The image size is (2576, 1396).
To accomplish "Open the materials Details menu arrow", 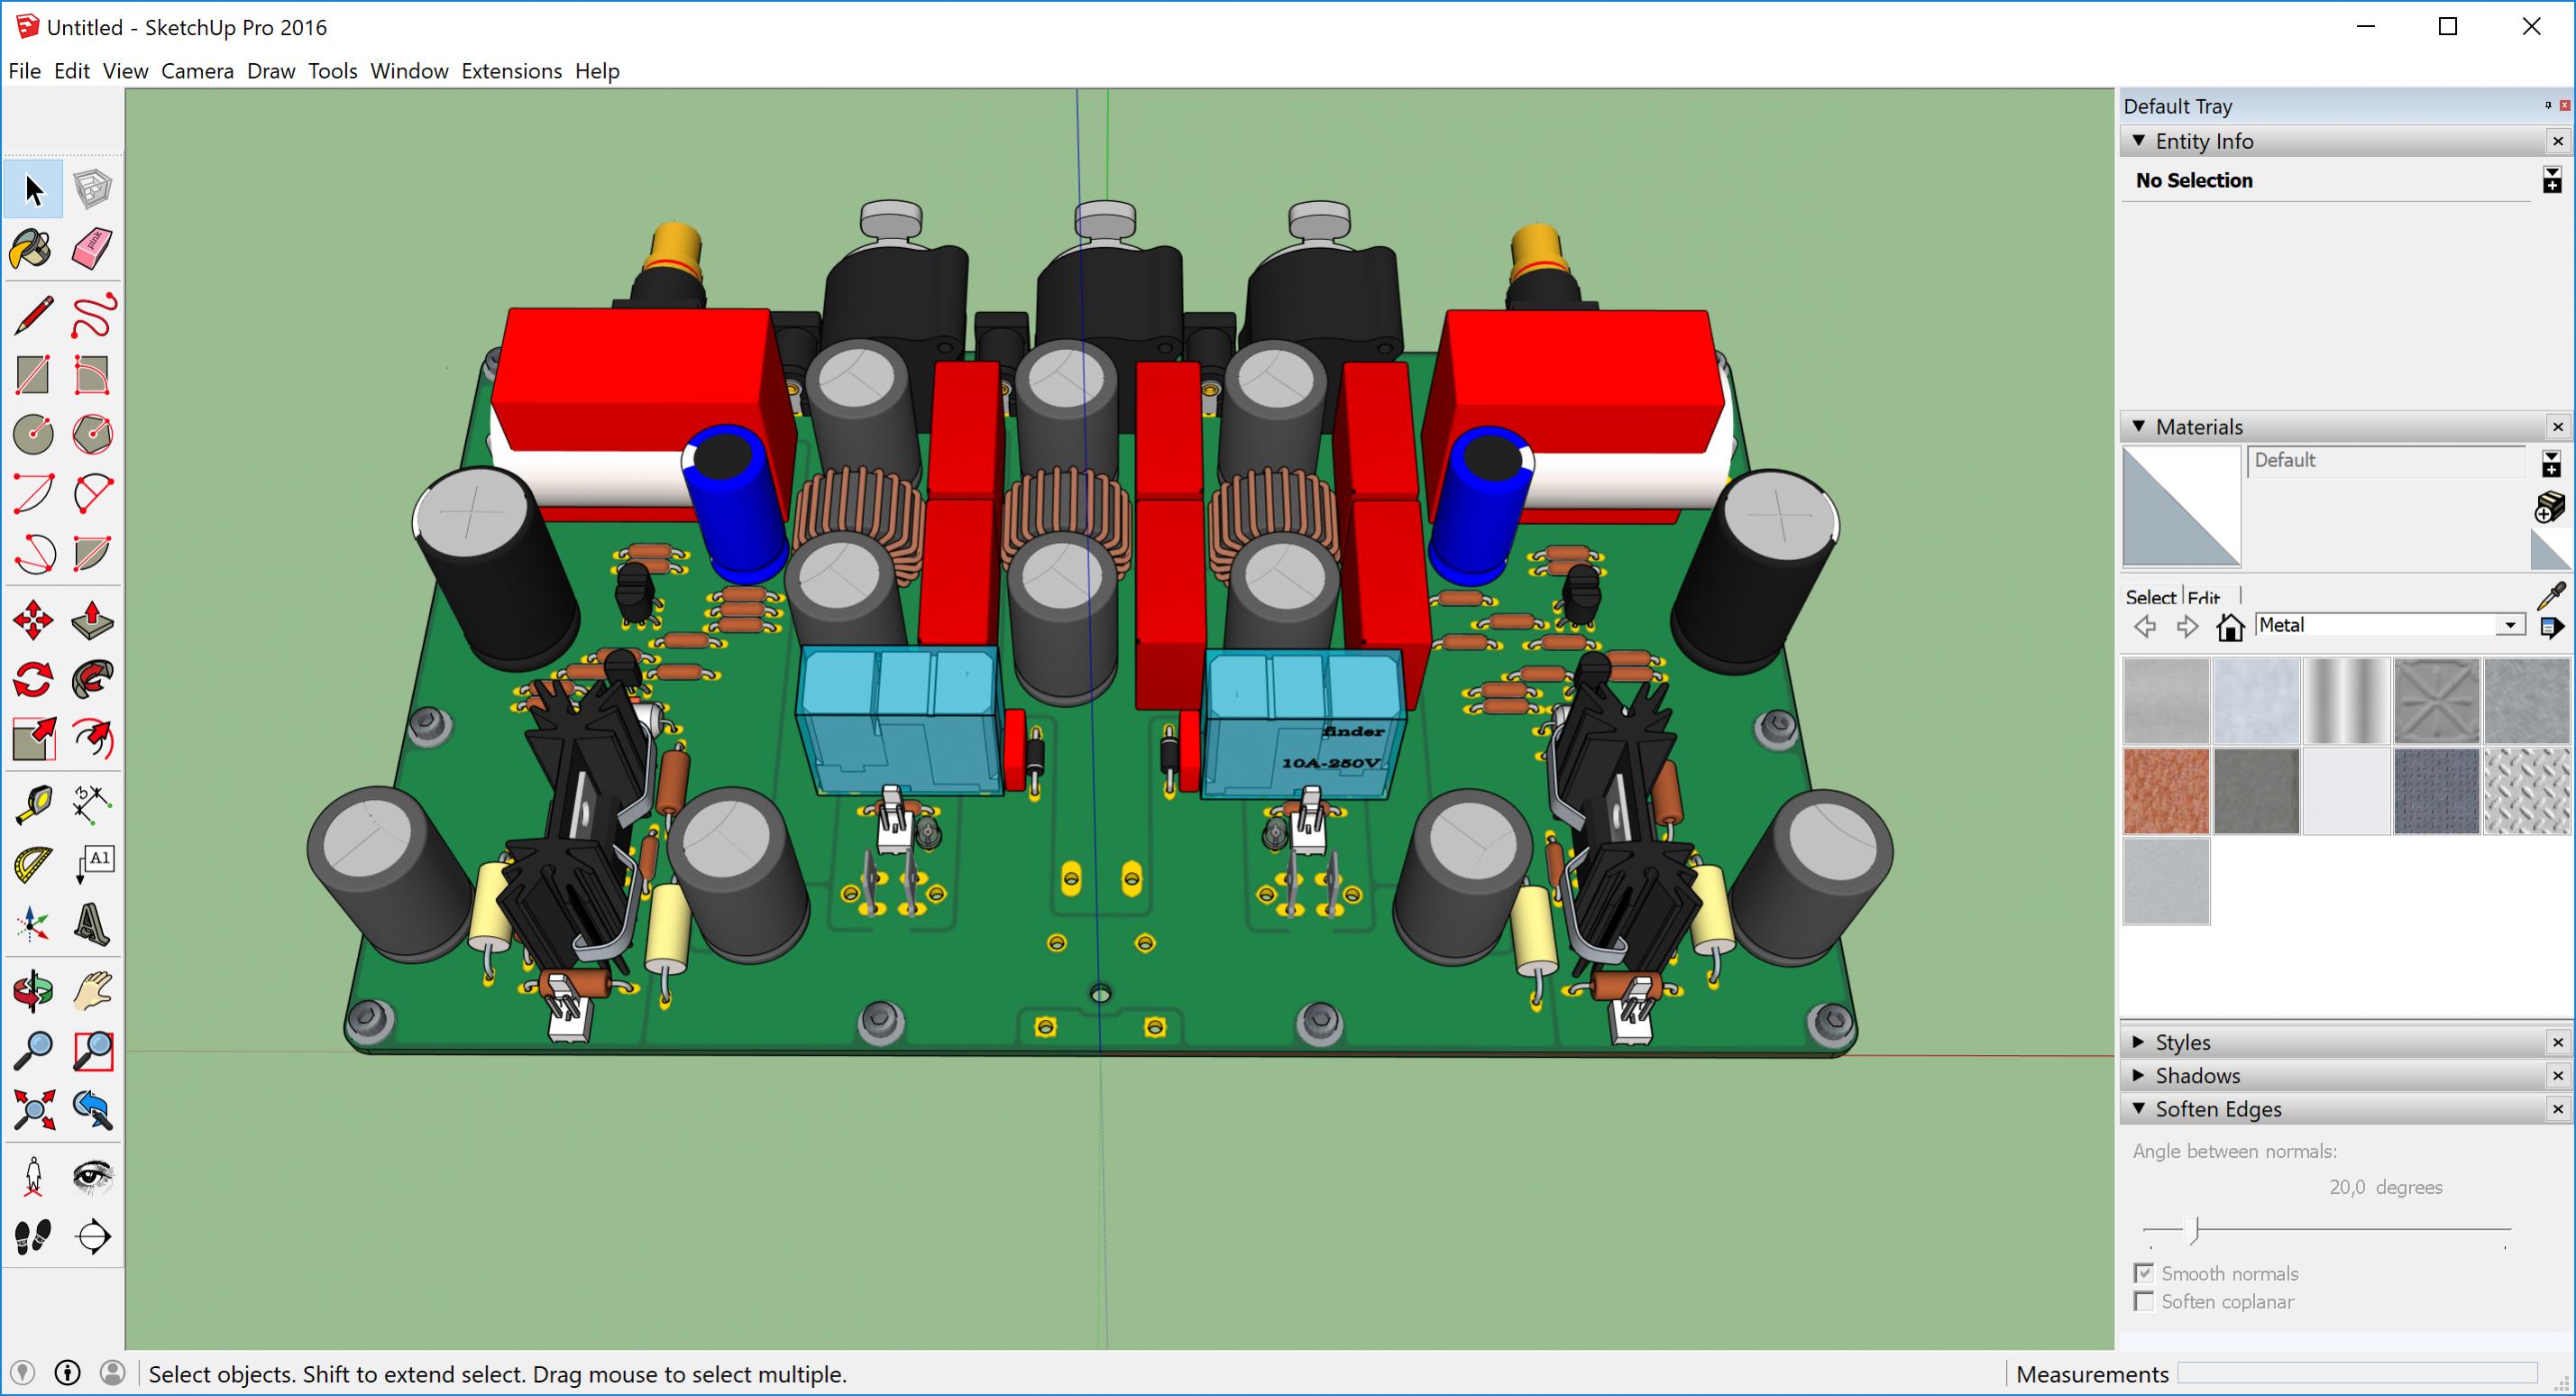I will [x=2552, y=628].
